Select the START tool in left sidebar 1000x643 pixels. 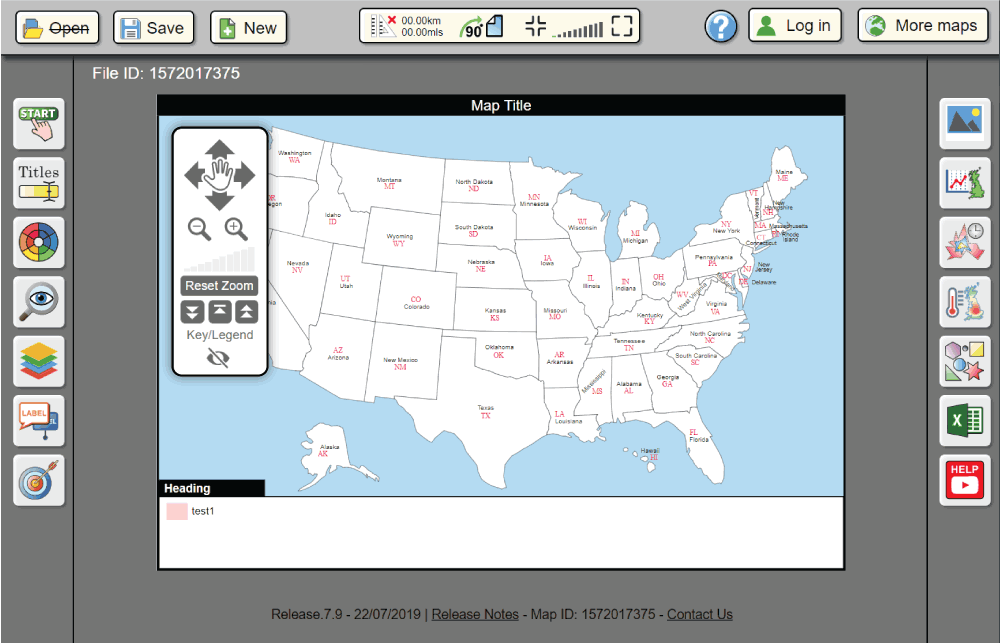[x=37, y=123]
